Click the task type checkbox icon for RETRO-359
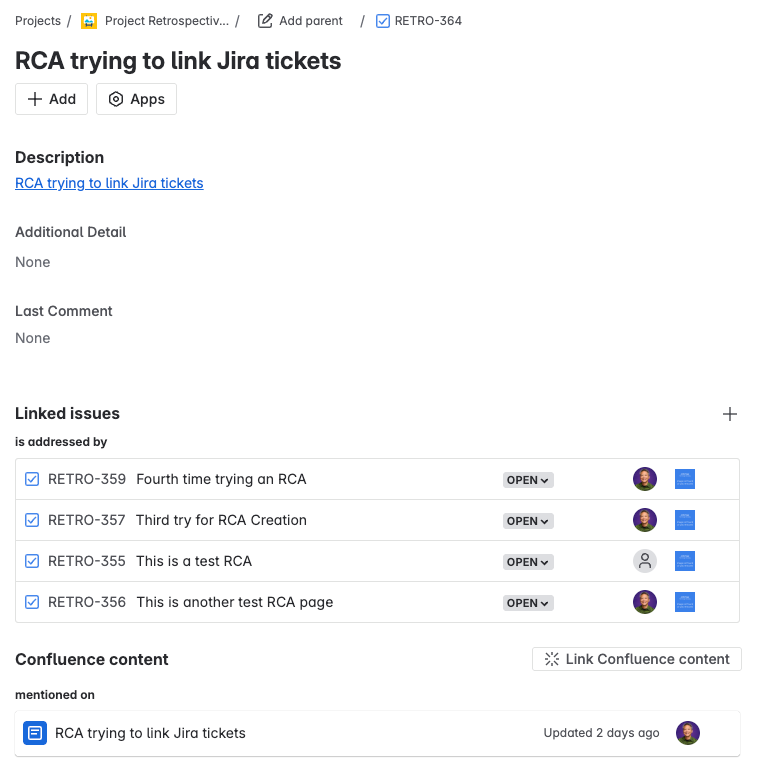Viewport: 762px width, 776px height. coord(32,480)
